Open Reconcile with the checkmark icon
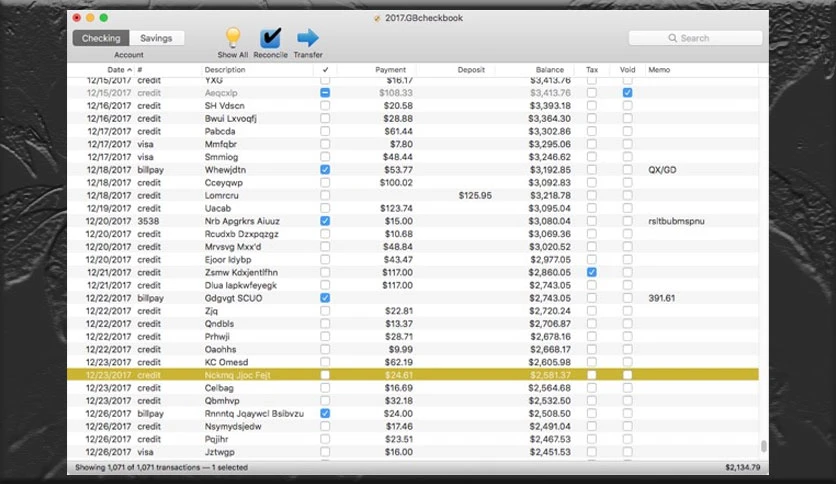Viewport: 836px width, 484px height. 270,38
